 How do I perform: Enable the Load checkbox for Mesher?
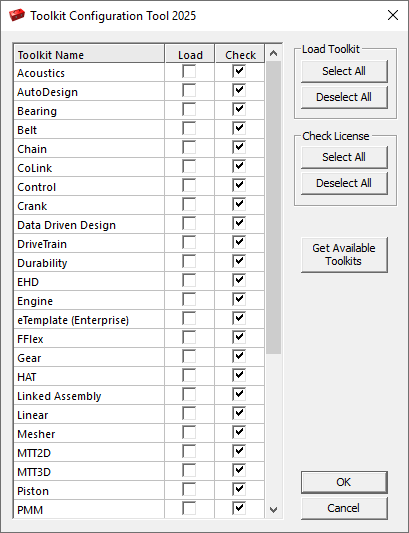click(189, 433)
